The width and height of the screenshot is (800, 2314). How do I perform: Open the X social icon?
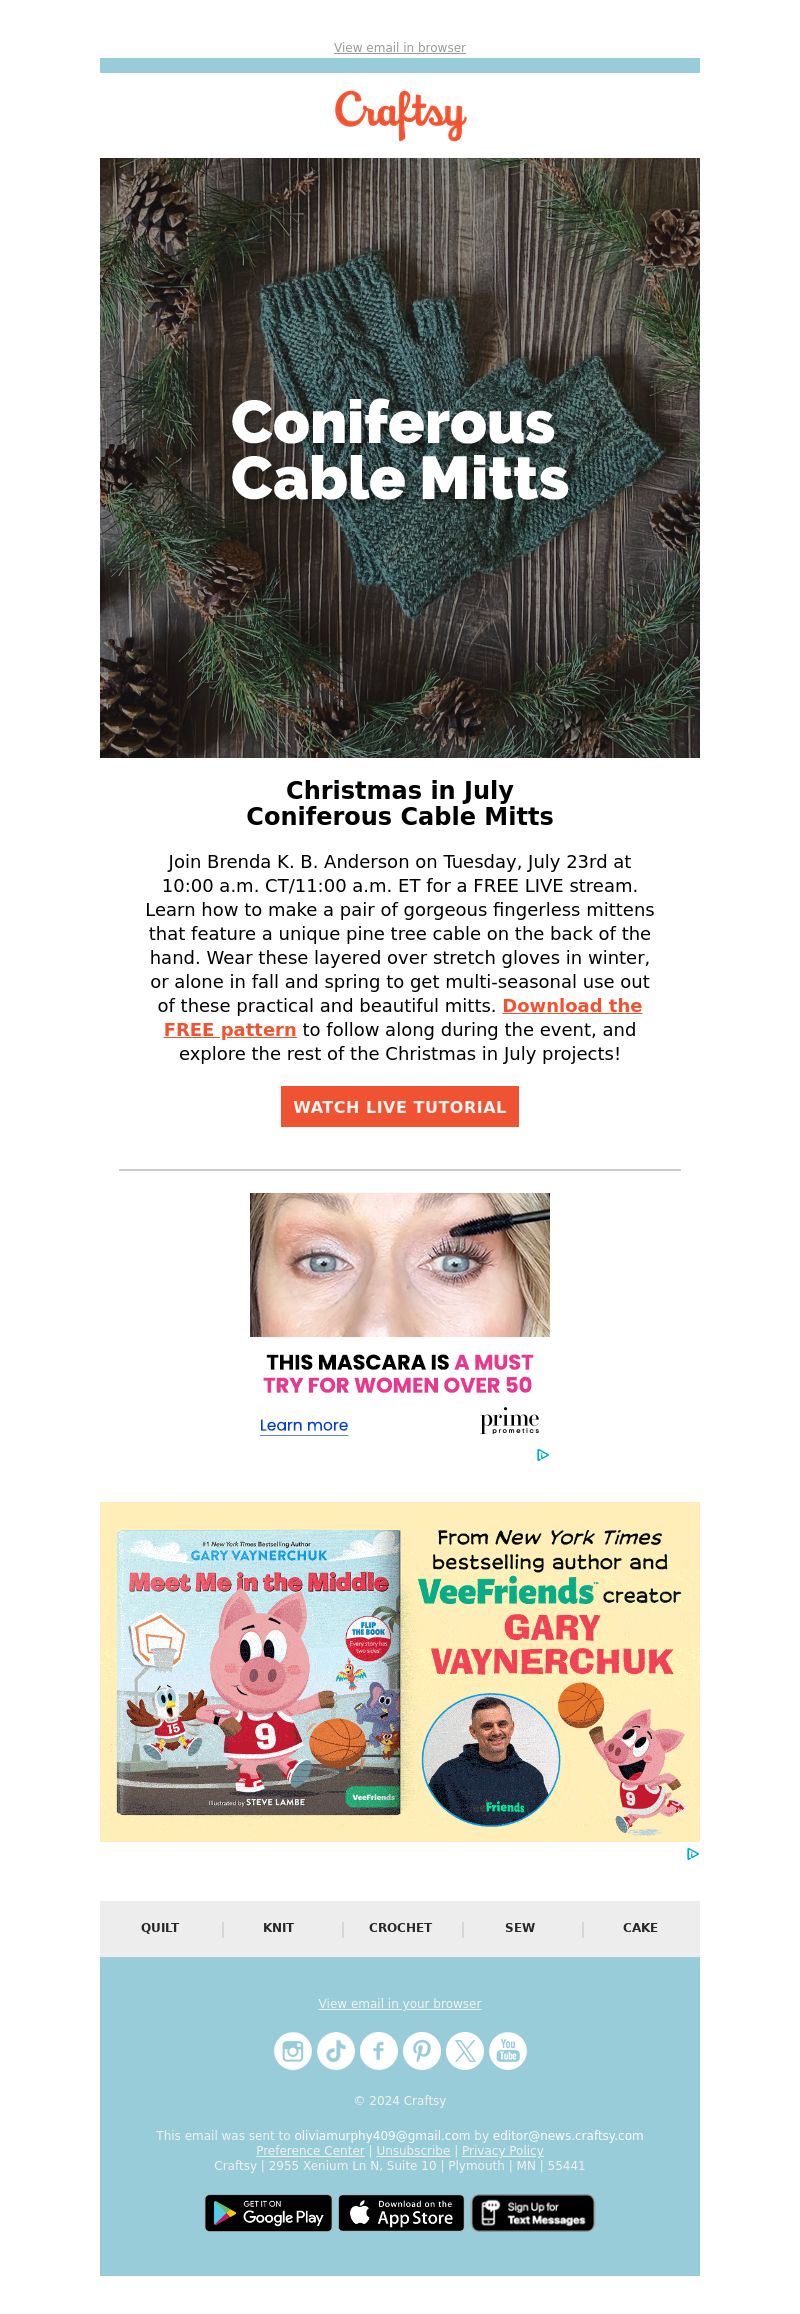[465, 2051]
